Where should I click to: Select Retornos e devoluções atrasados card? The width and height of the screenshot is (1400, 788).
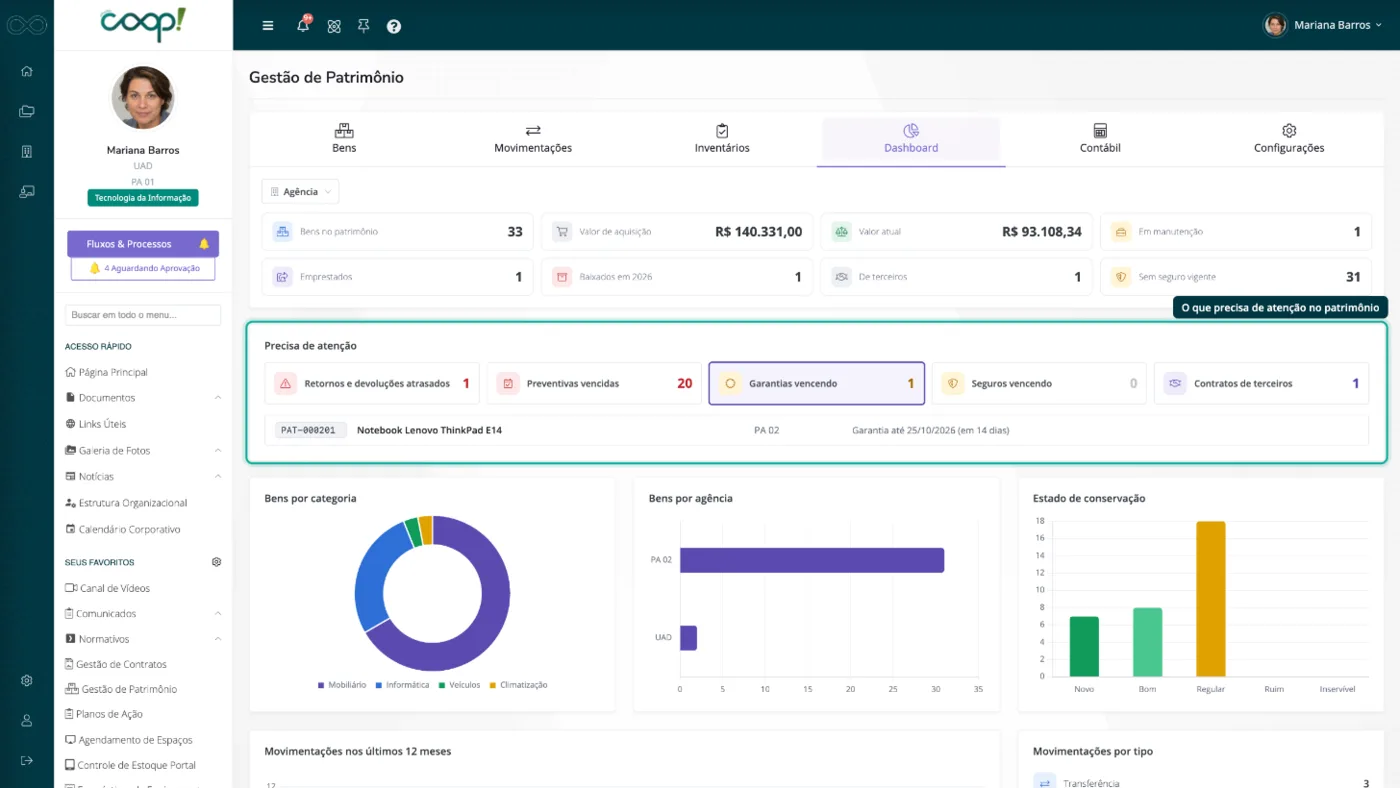tap(372, 384)
